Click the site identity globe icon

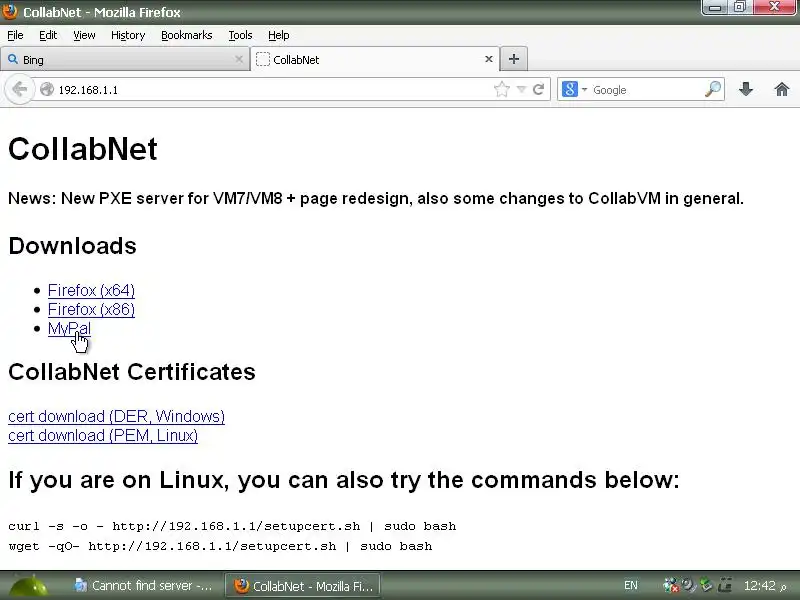tap(47, 89)
